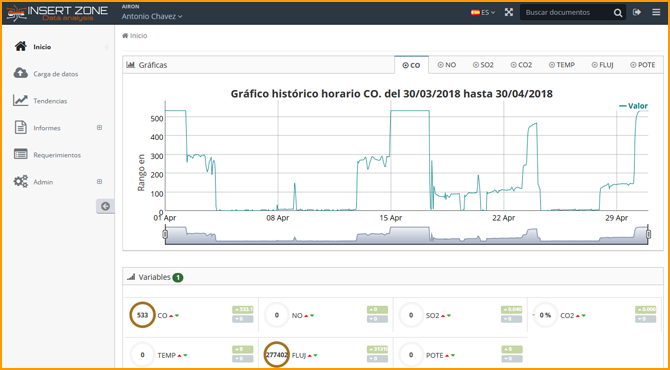This screenshot has height=370, width=670.
Task: Click the Carga de datos cloud upload icon
Action: click(x=21, y=73)
